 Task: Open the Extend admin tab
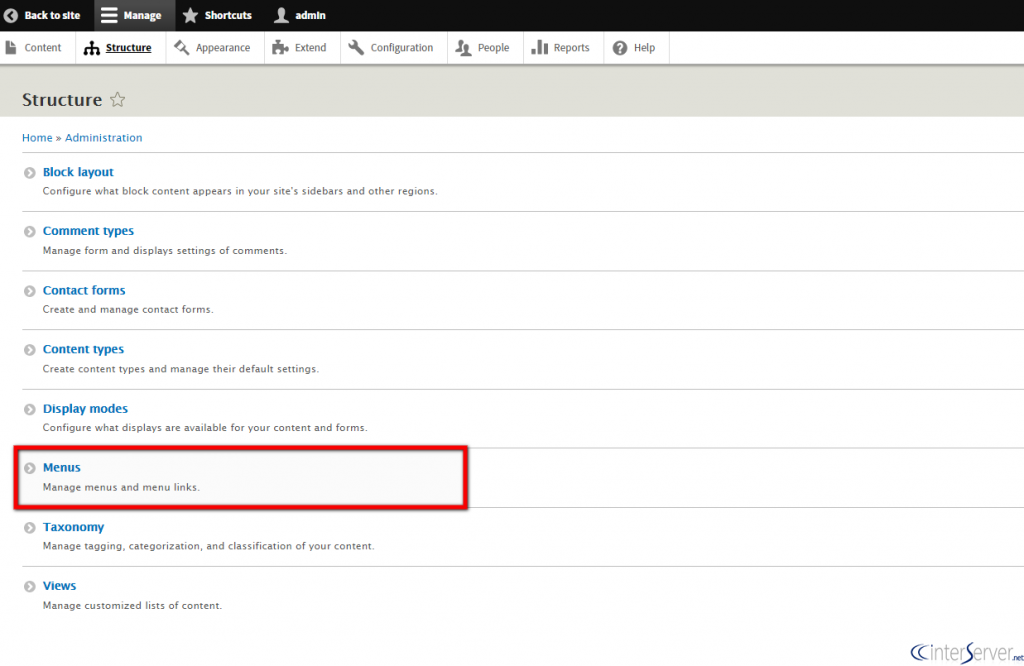click(x=302, y=48)
